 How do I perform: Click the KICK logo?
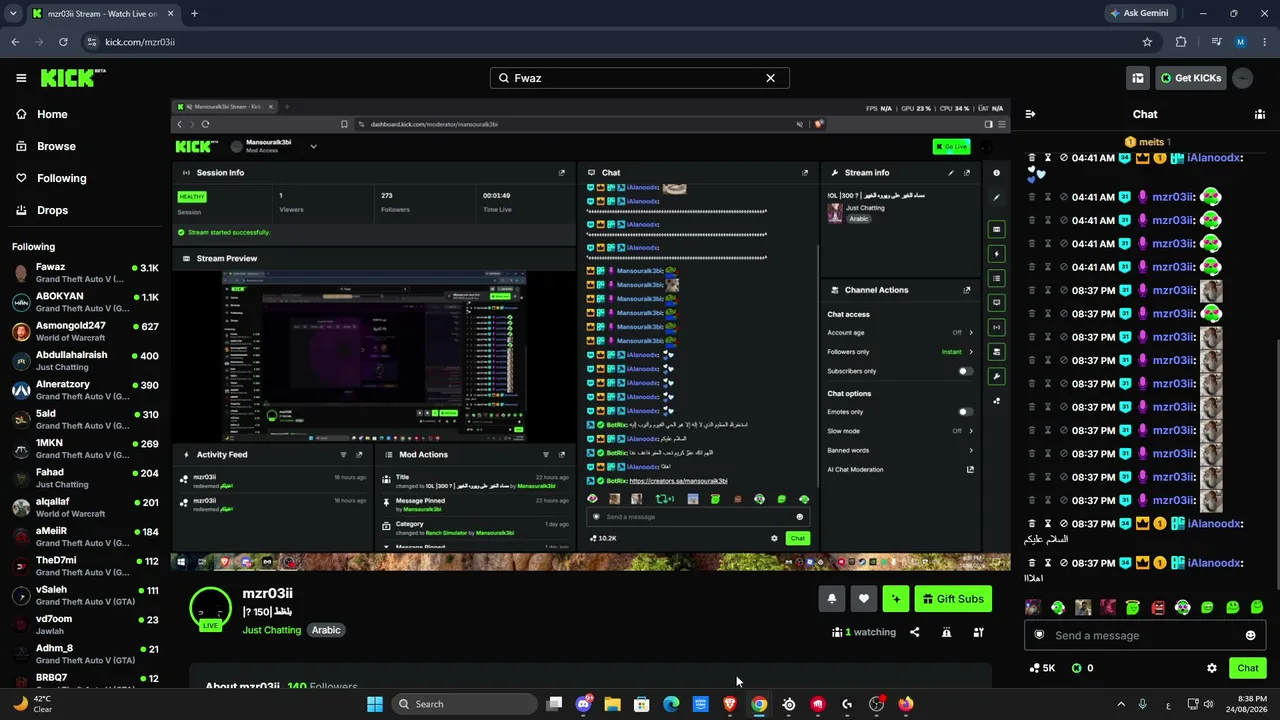tap(73, 78)
